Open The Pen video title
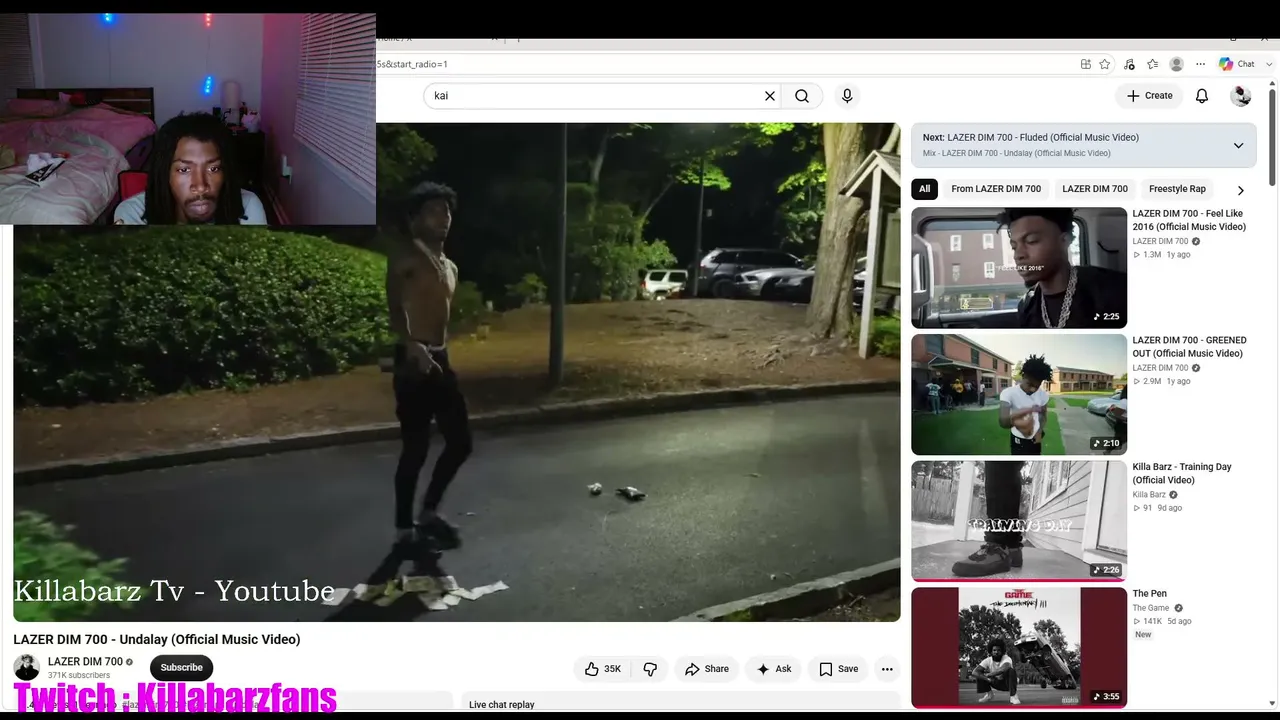This screenshot has width=1280, height=720. (x=1149, y=594)
